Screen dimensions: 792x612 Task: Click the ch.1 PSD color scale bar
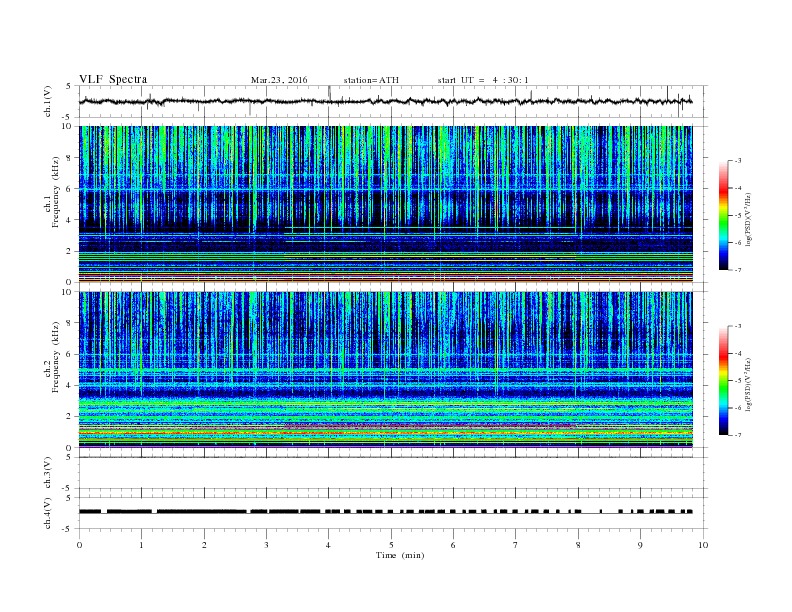click(723, 215)
